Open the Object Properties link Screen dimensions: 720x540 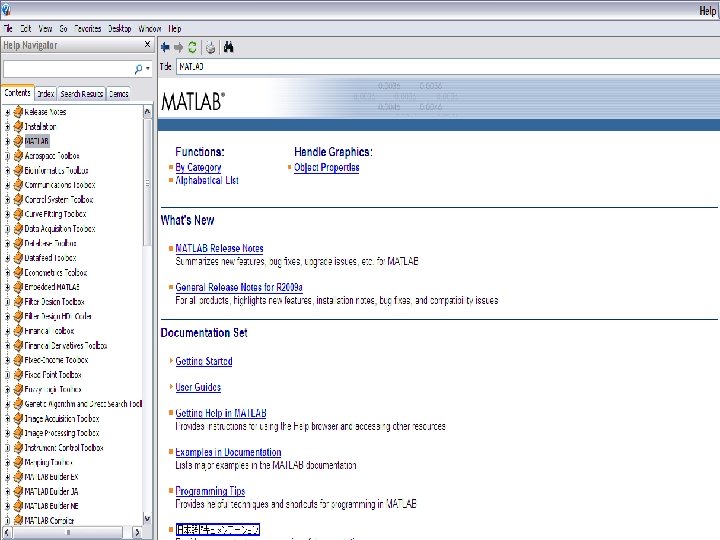326,168
